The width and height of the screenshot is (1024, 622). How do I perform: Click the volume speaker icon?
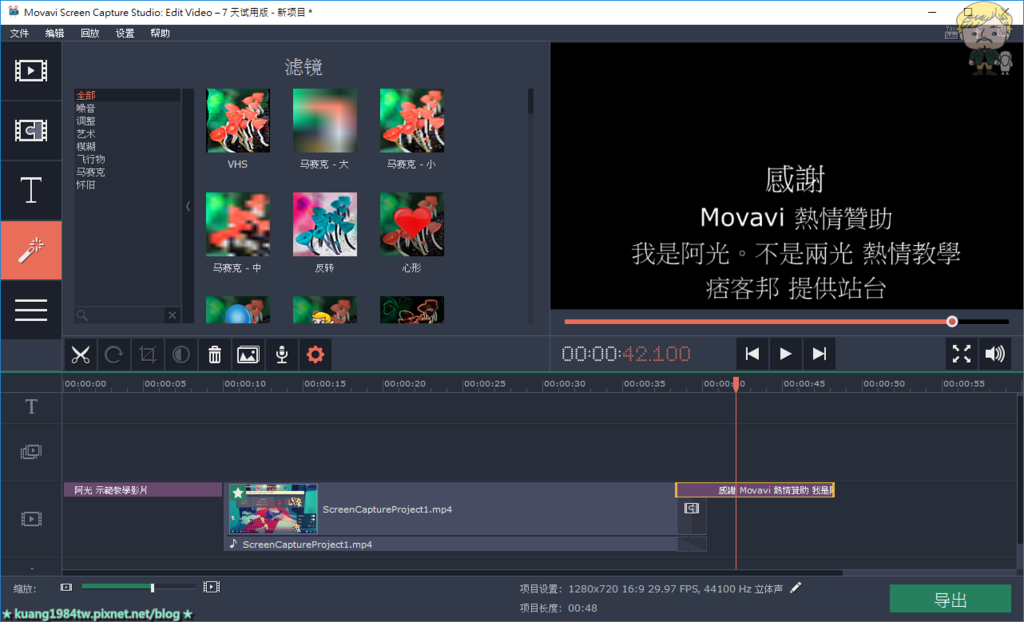(995, 354)
